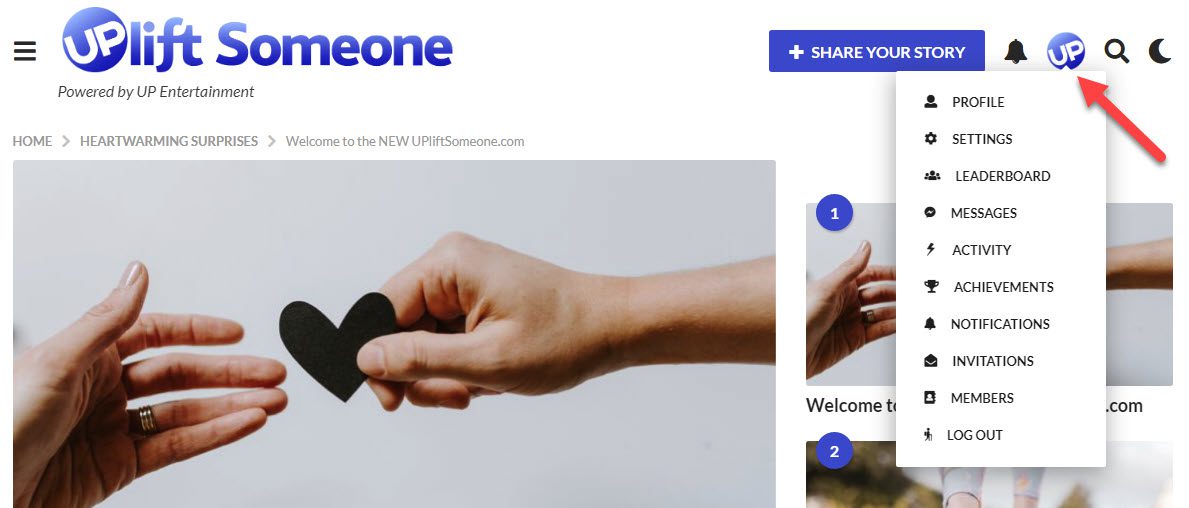
Task: Select Notifications in the dropdown menu
Action: pyautogui.click(x=1000, y=324)
